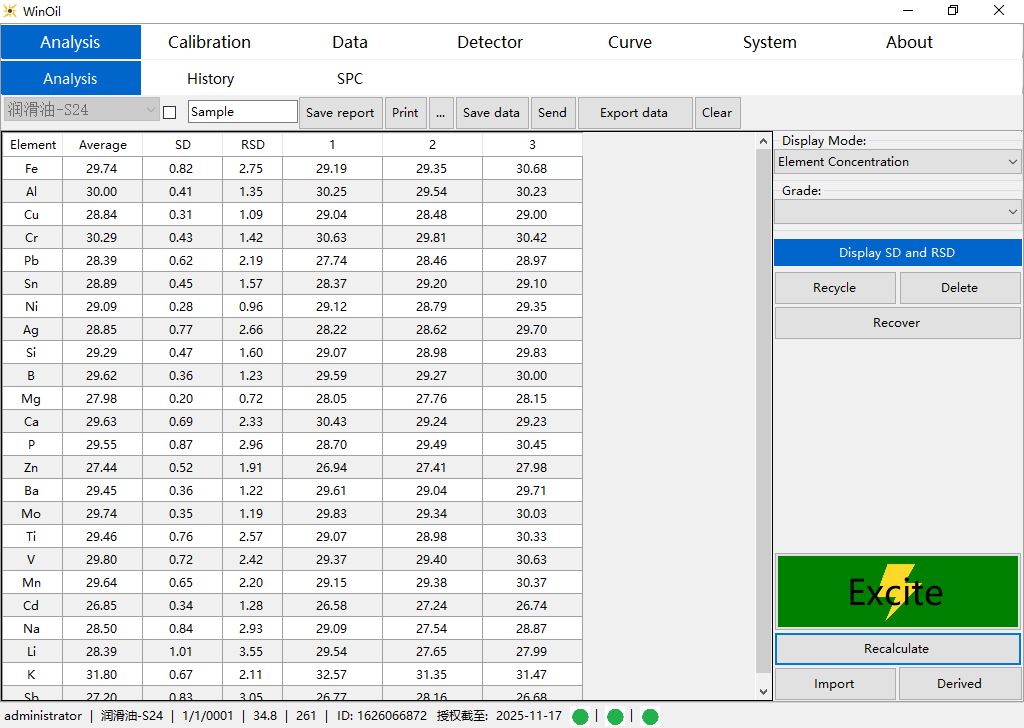This screenshot has width=1024, height=728.
Task: Open the Detector tab
Action: [490, 42]
